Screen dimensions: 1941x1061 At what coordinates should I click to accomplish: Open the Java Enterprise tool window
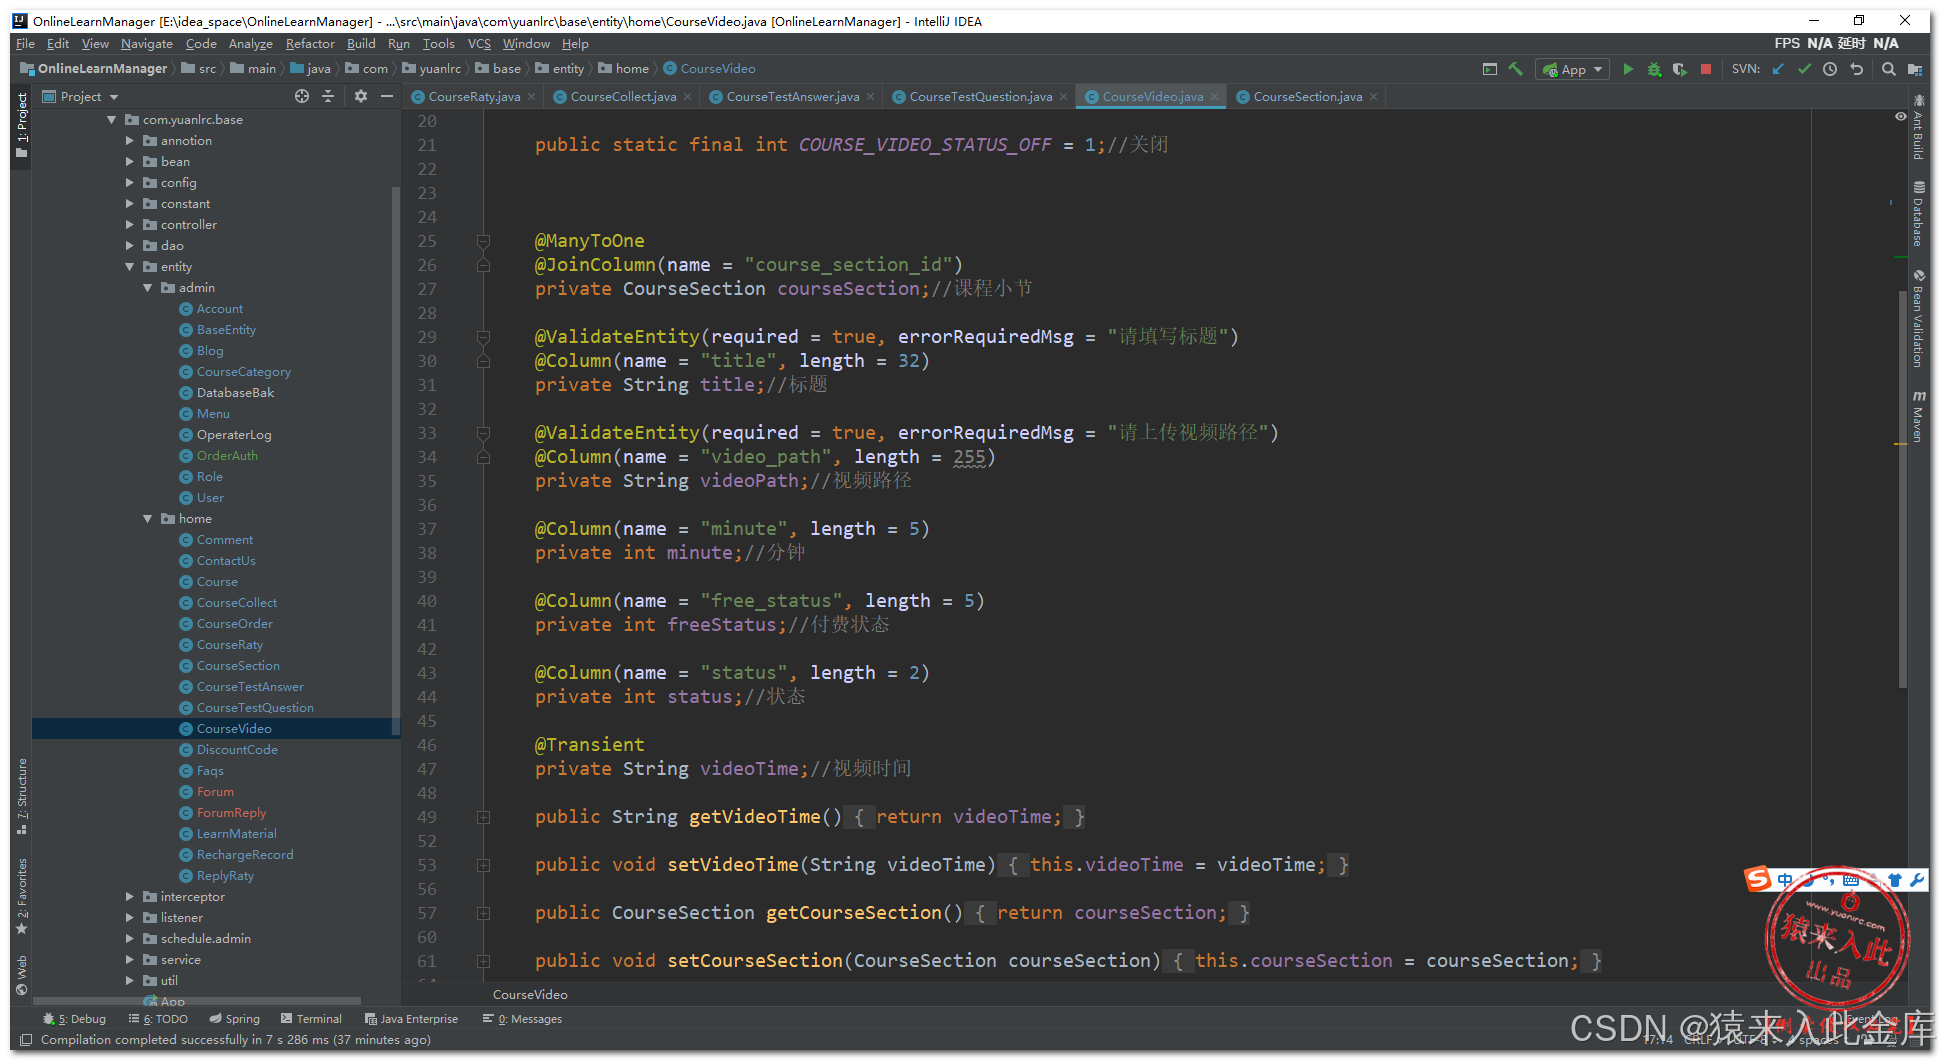click(x=412, y=1019)
